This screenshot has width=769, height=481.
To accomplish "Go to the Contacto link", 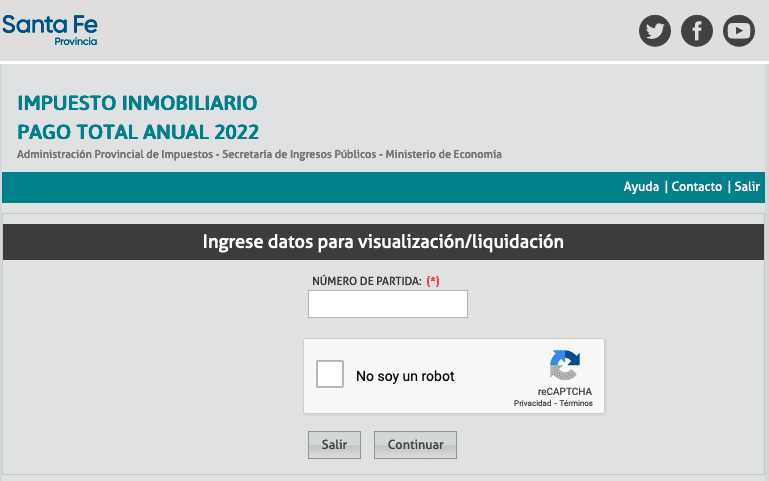I will point(696,187).
